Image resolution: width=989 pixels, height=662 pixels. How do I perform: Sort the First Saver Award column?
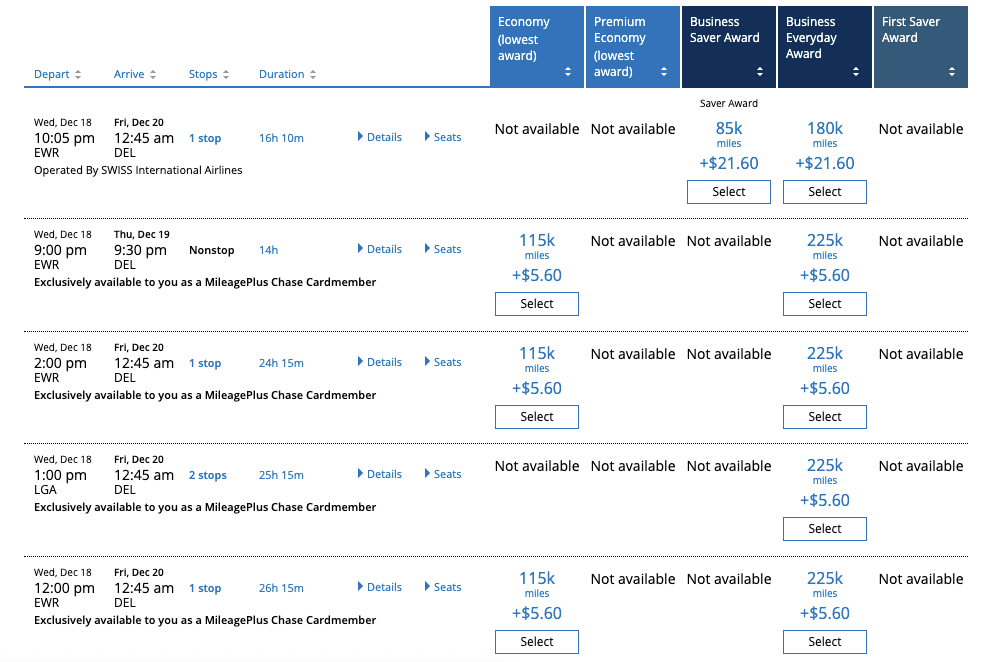tap(952, 72)
